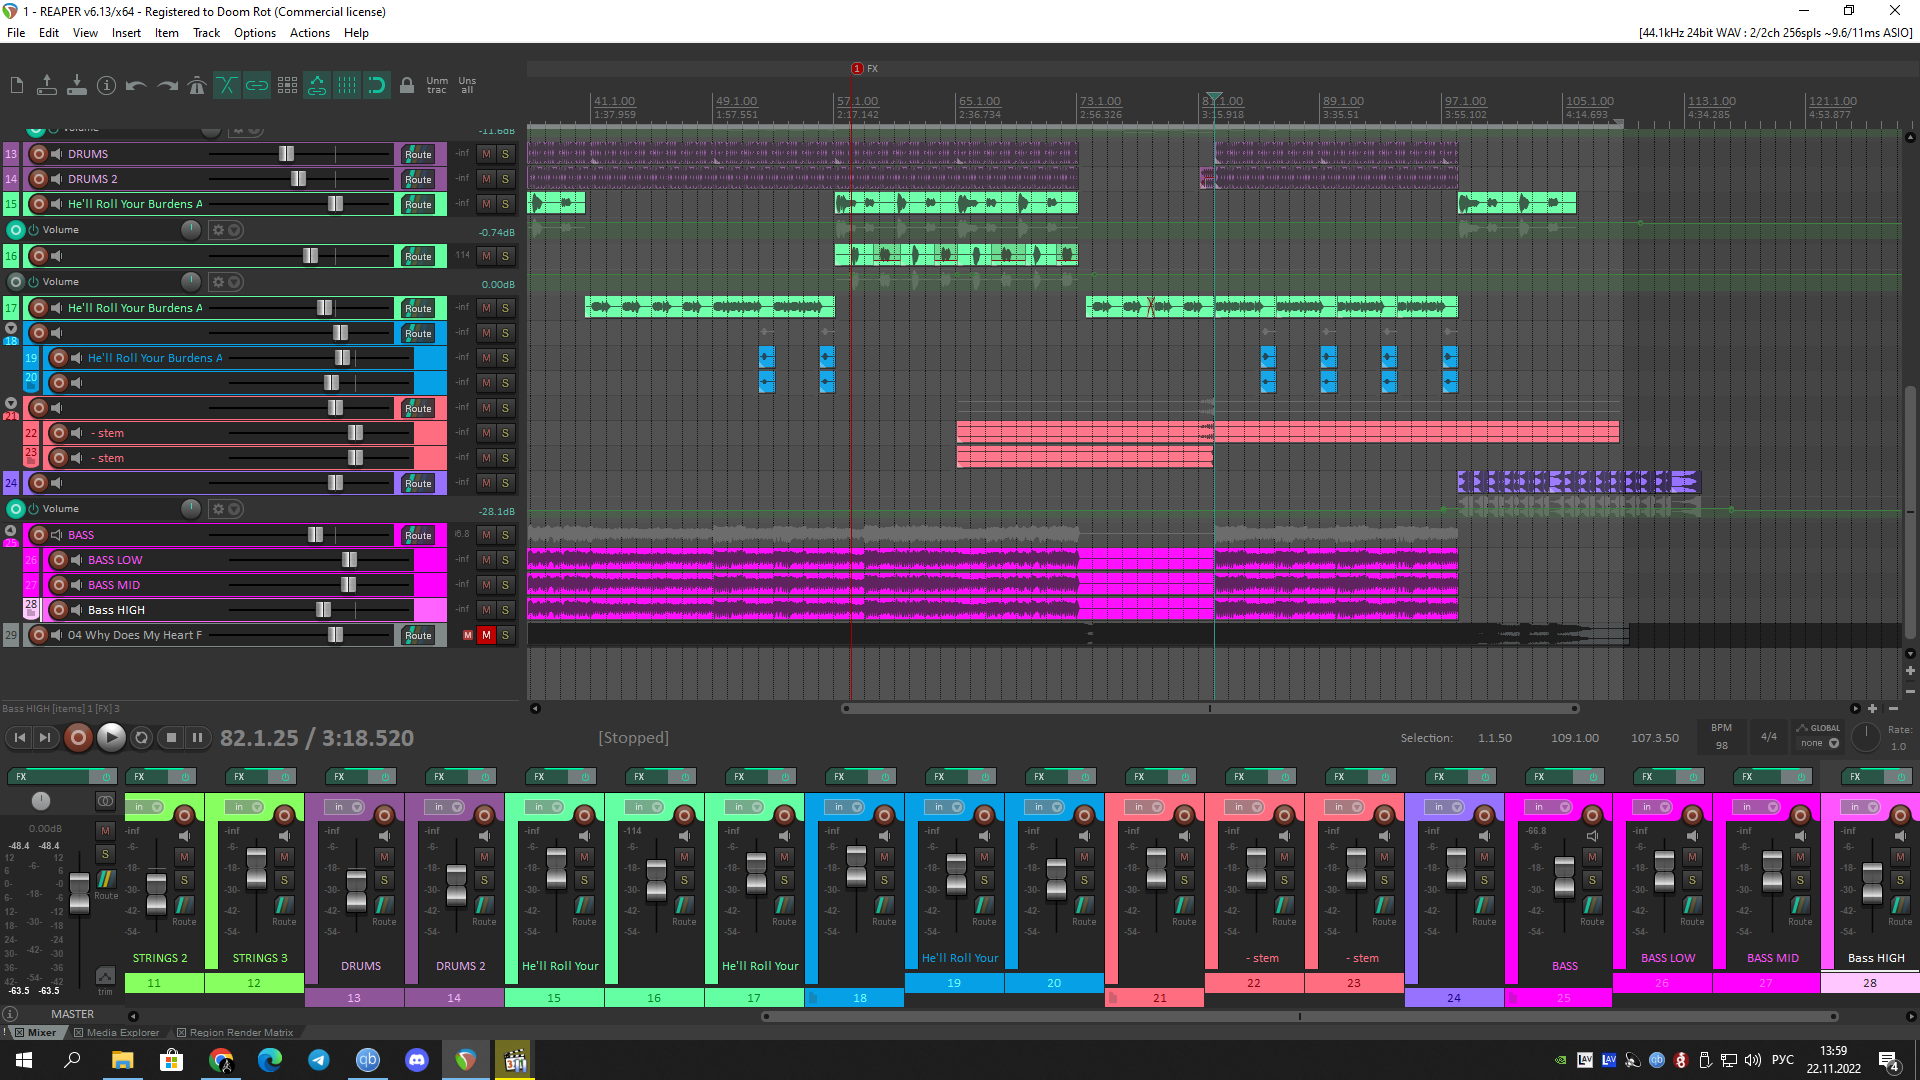Click the DRUMS track volume fader

click(x=287, y=154)
